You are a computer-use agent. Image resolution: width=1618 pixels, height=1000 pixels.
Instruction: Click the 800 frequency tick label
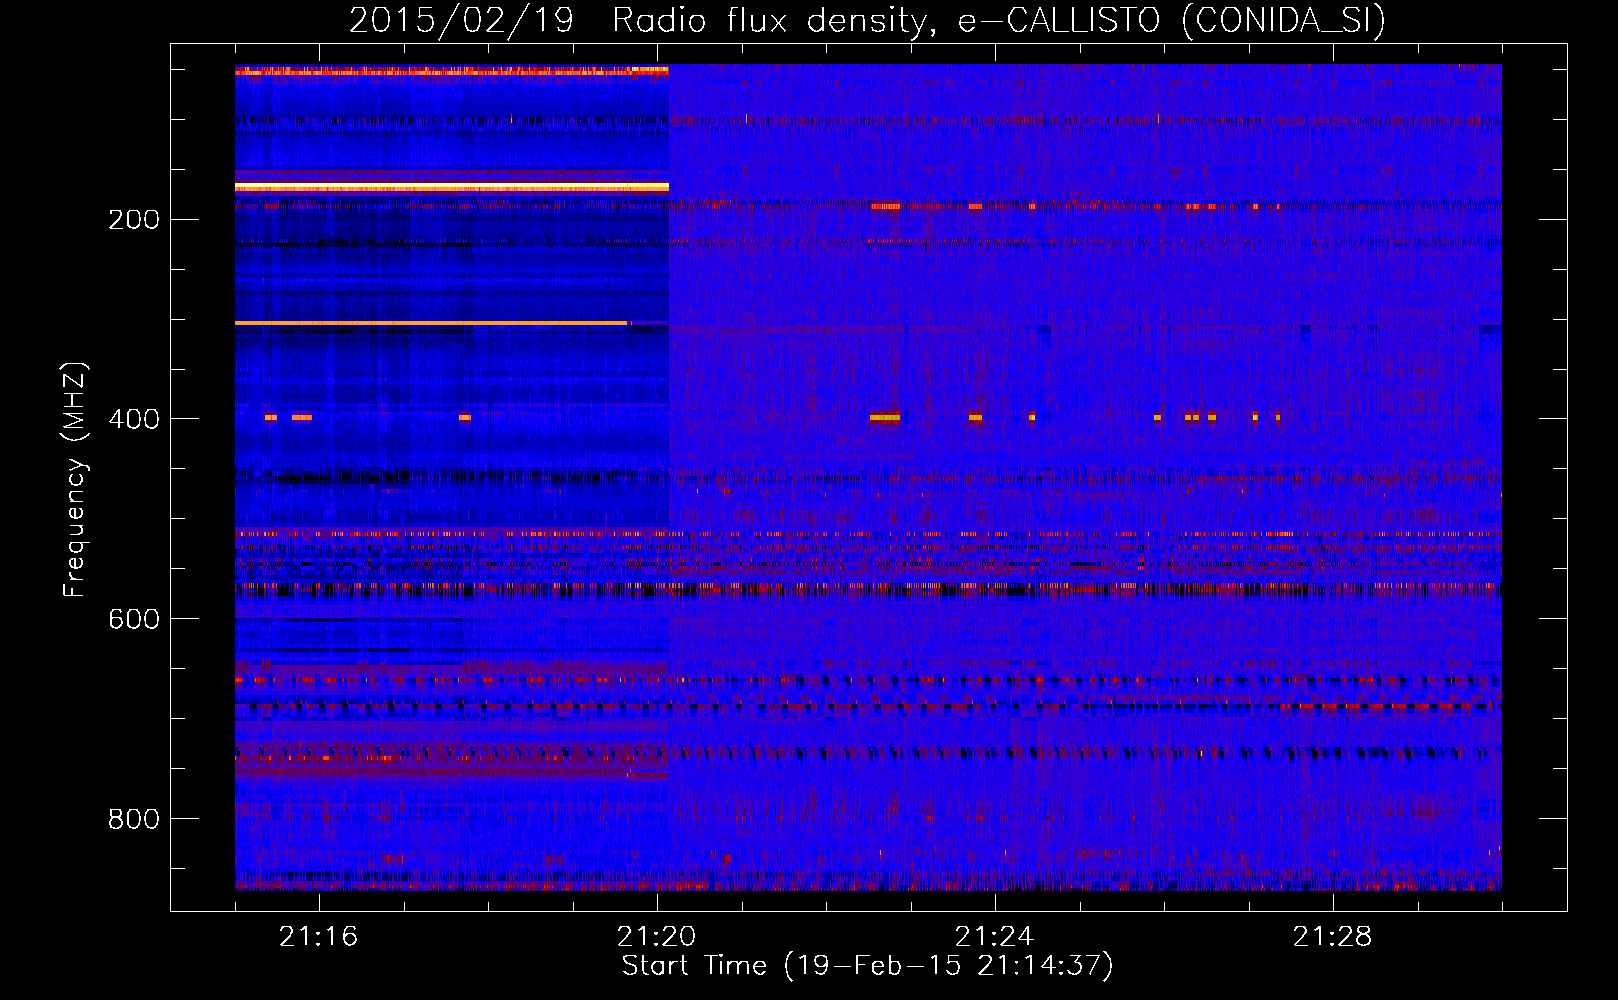click(133, 819)
